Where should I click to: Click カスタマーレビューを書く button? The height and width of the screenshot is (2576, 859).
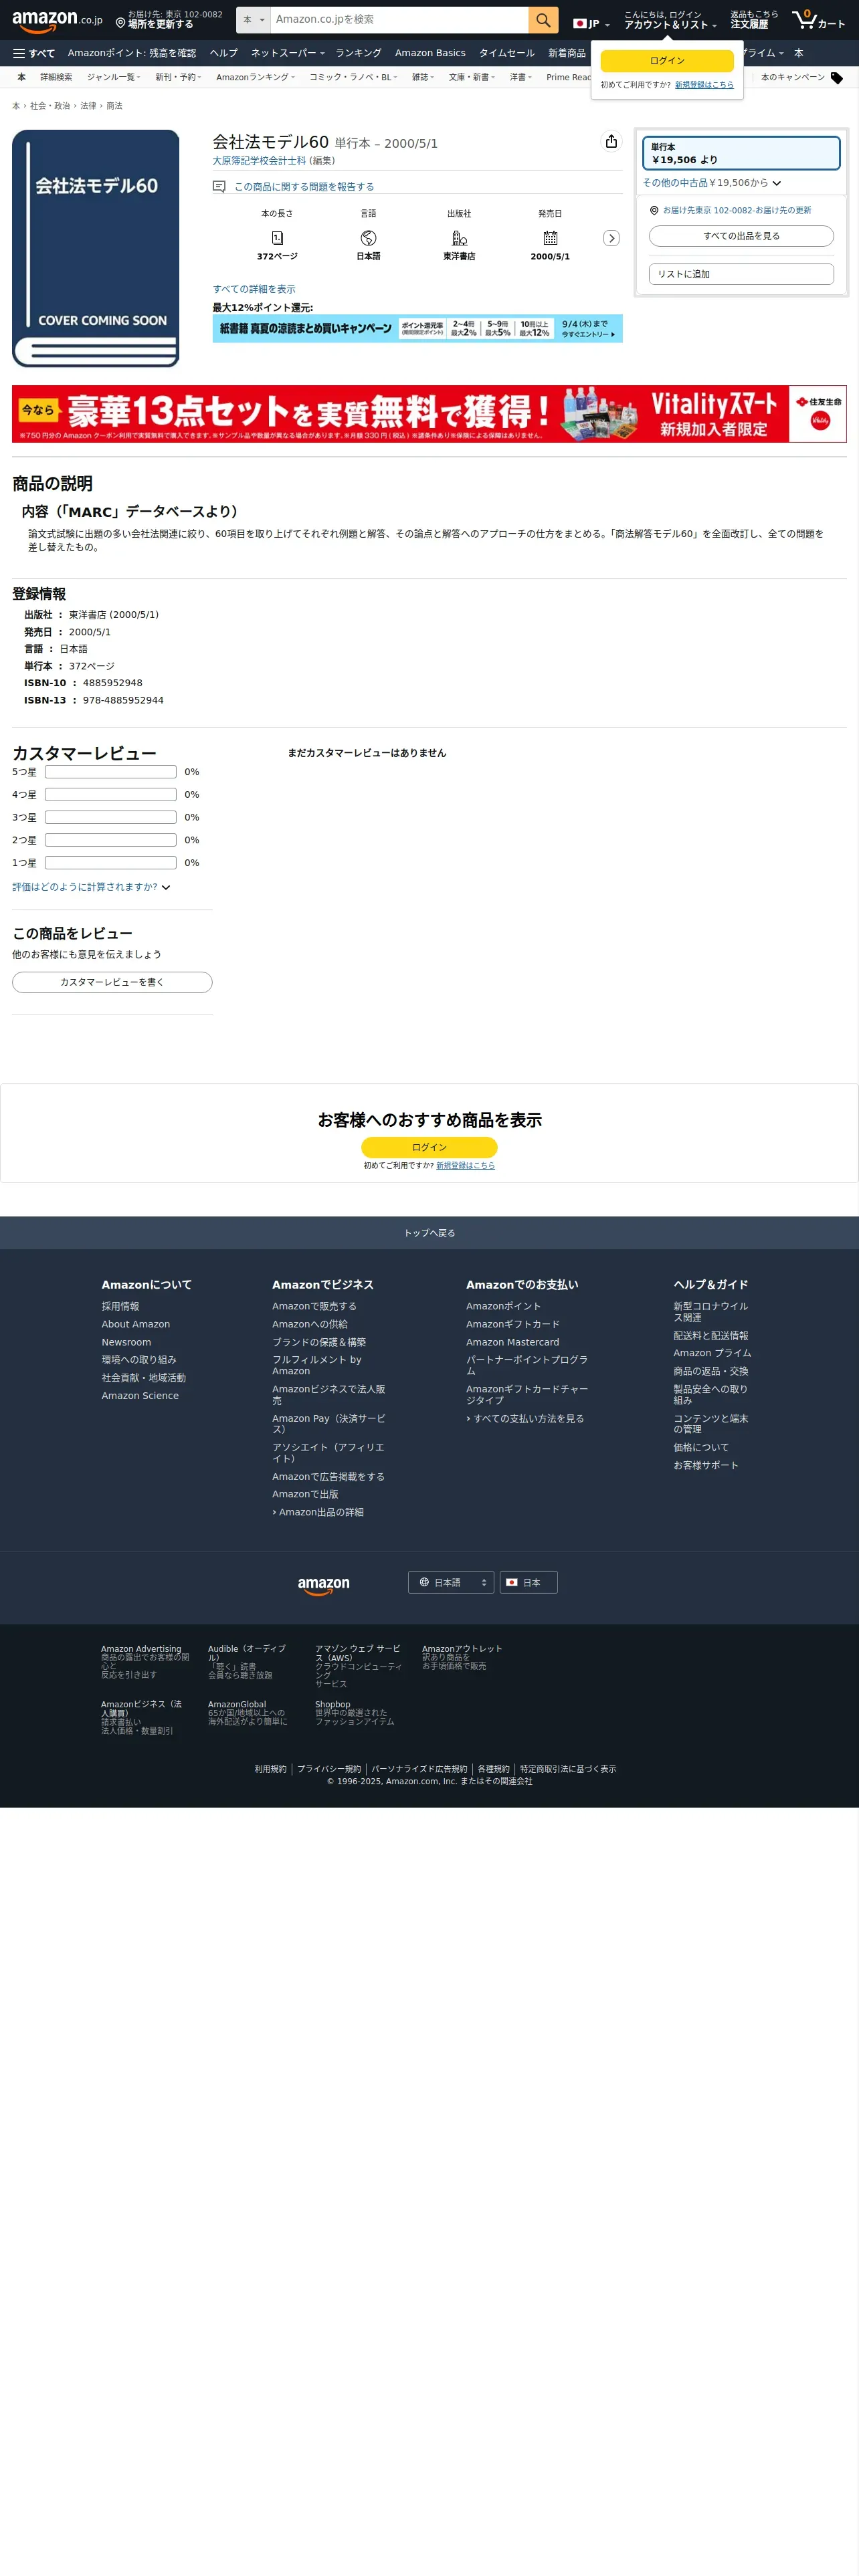pyautogui.click(x=112, y=982)
